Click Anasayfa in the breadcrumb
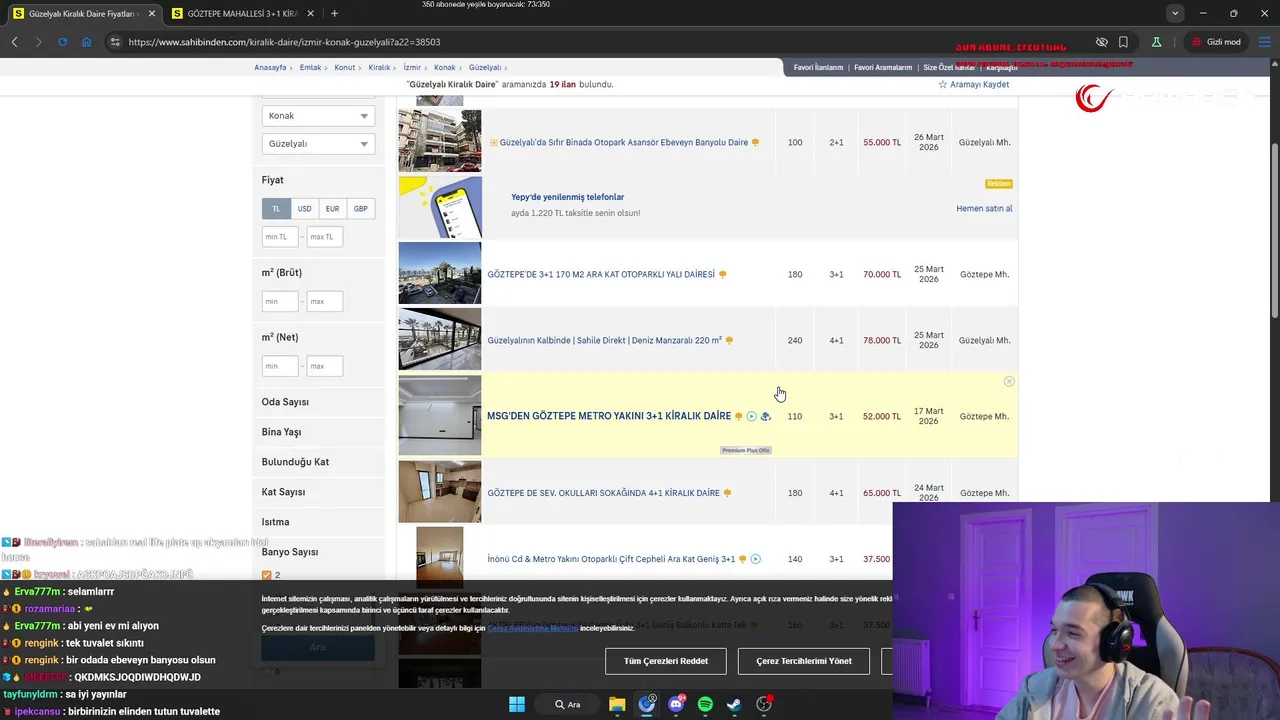Viewport: 1280px width, 720px height. coord(270,68)
